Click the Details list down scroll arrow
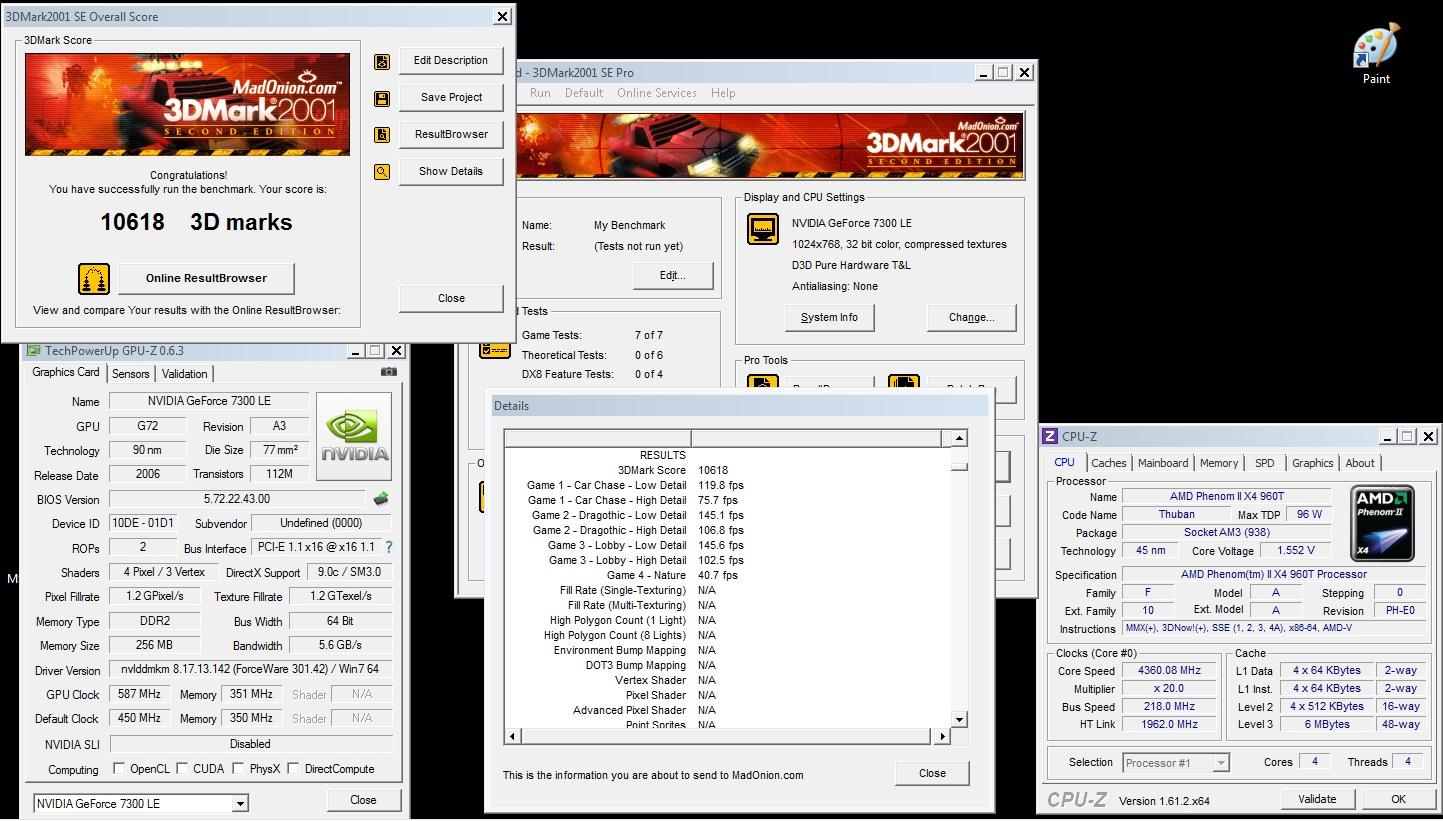The image size is (1443, 821). coord(959,720)
